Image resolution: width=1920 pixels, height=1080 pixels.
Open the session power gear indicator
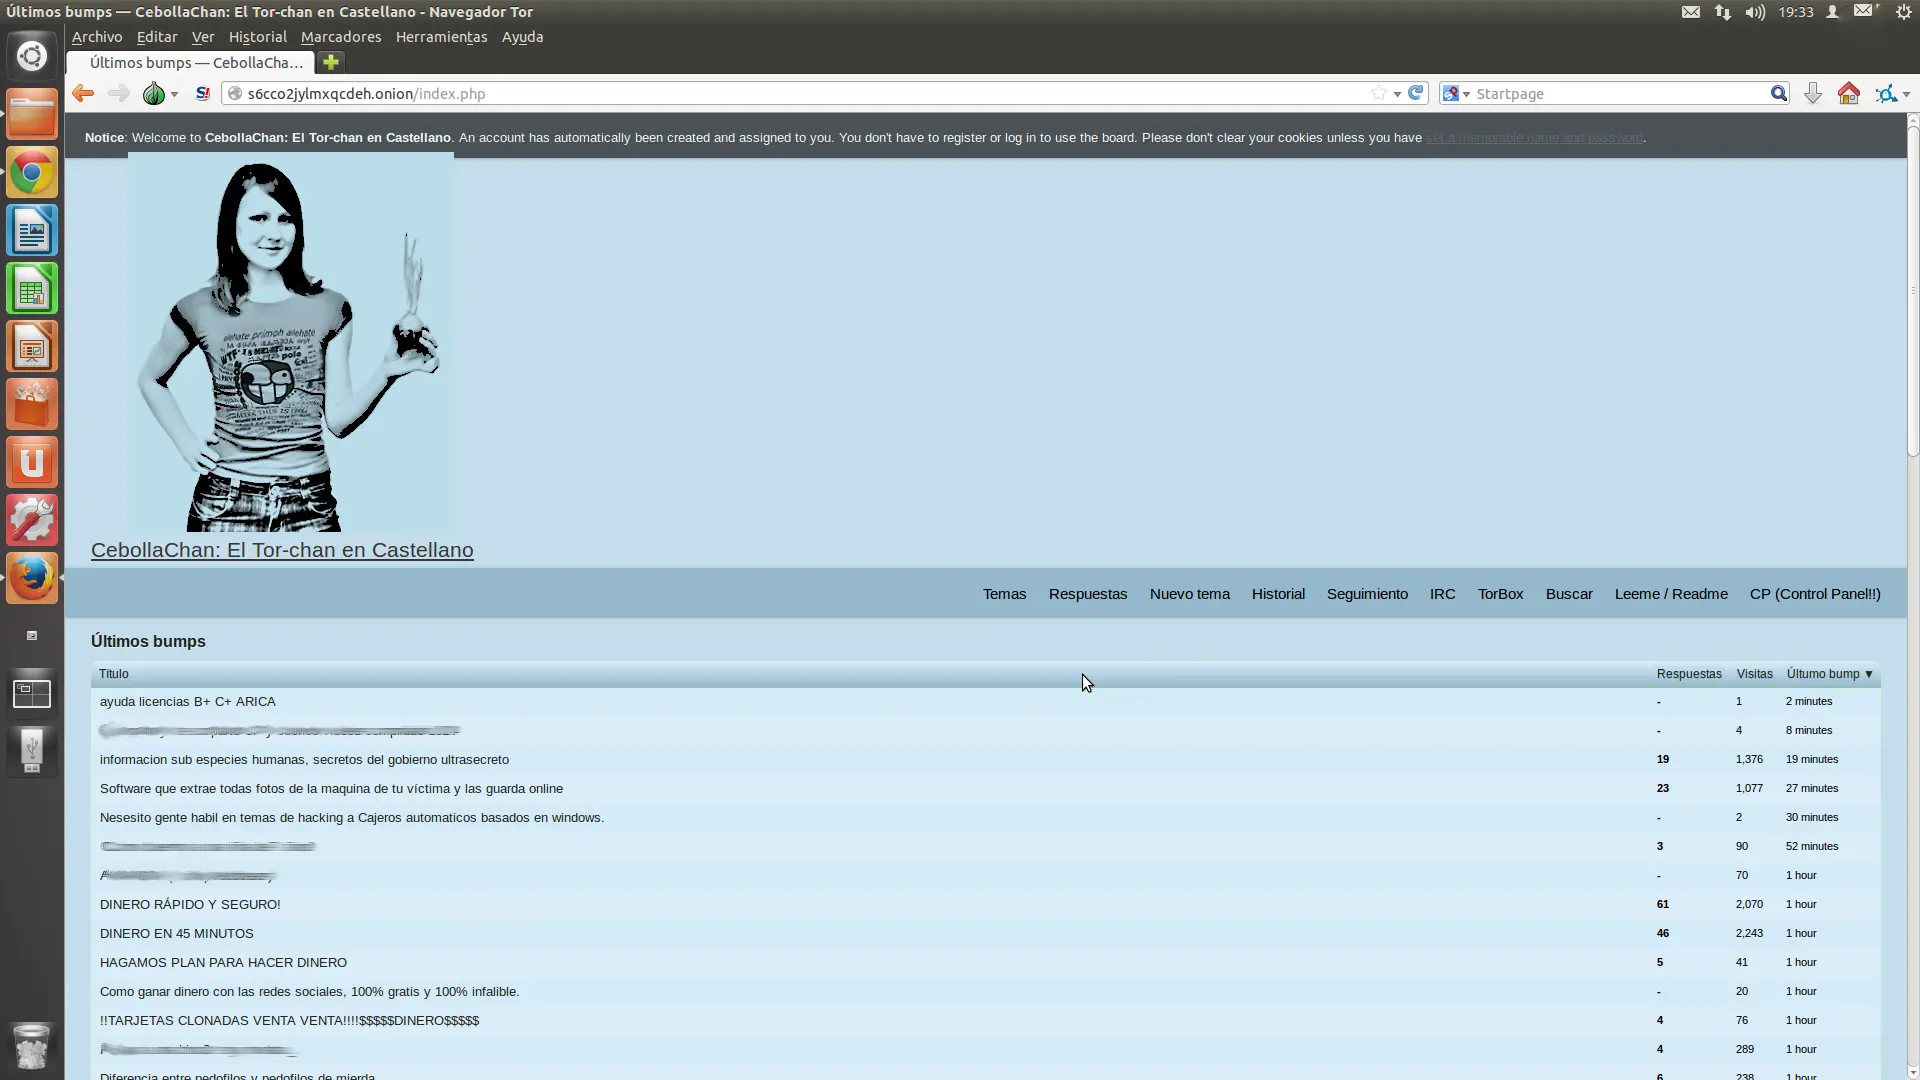pos(1904,12)
